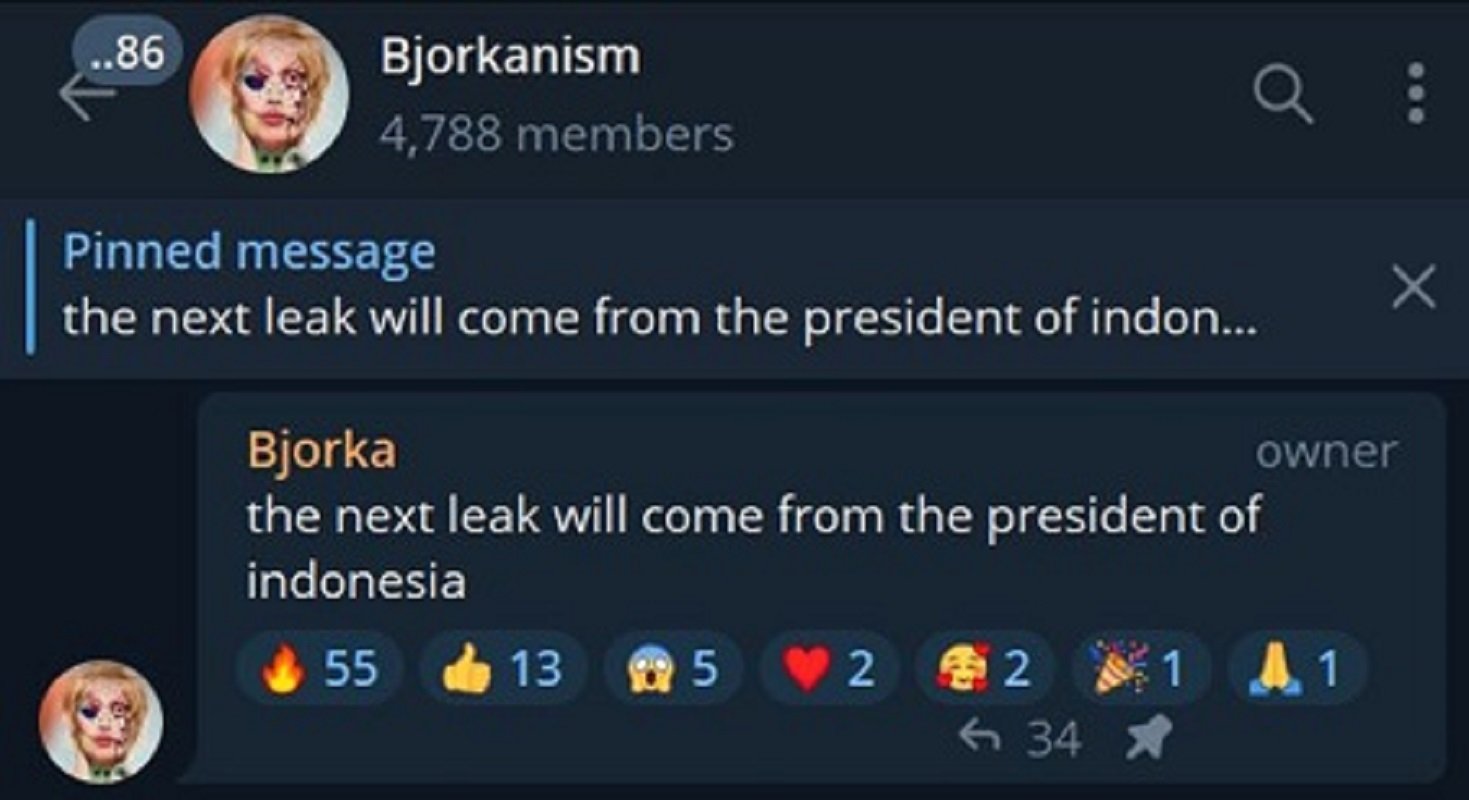This screenshot has height=800, width=1469.
Task: Toggle the smiling hearts face reaction
Action: point(984,669)
